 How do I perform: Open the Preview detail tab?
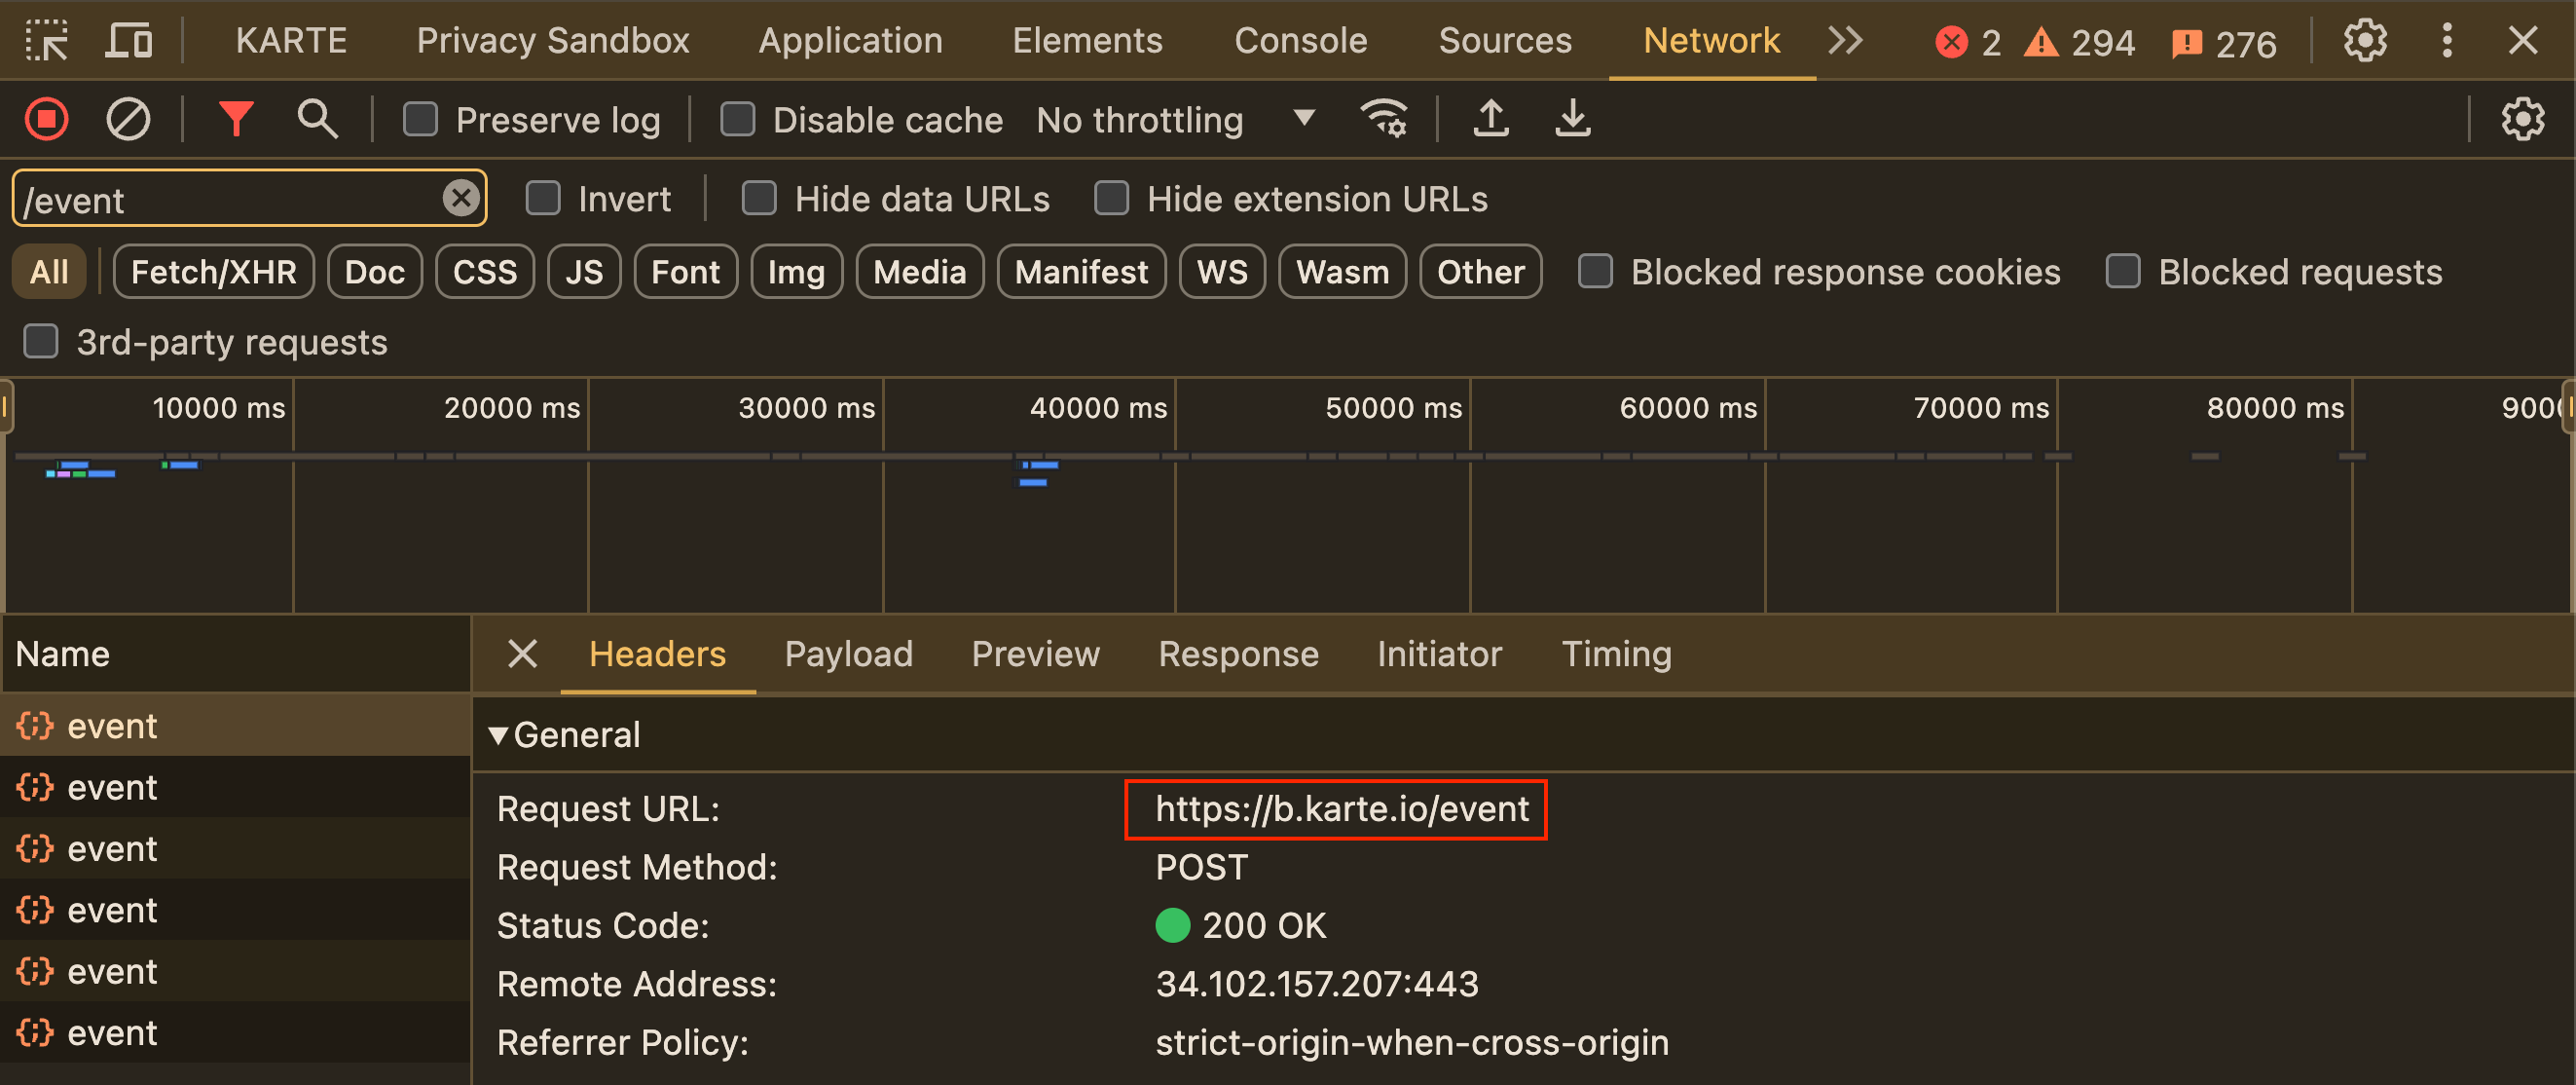click(1035, 654)
